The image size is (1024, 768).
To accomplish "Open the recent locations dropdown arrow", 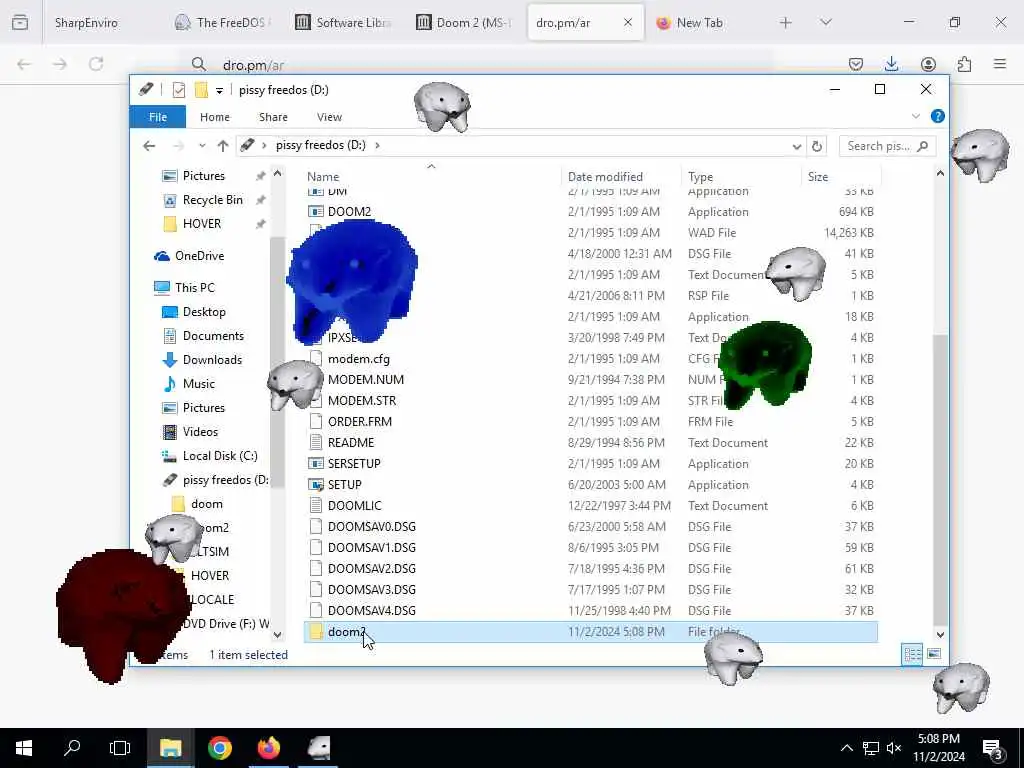I will tap(202, 146).
